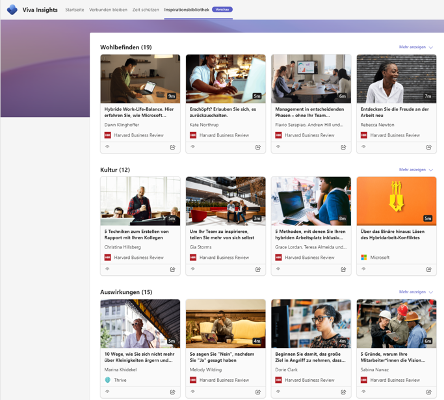
Task: Share the 'Hybride Work-Life-Balance' article
Action: (x=172, y=147)
